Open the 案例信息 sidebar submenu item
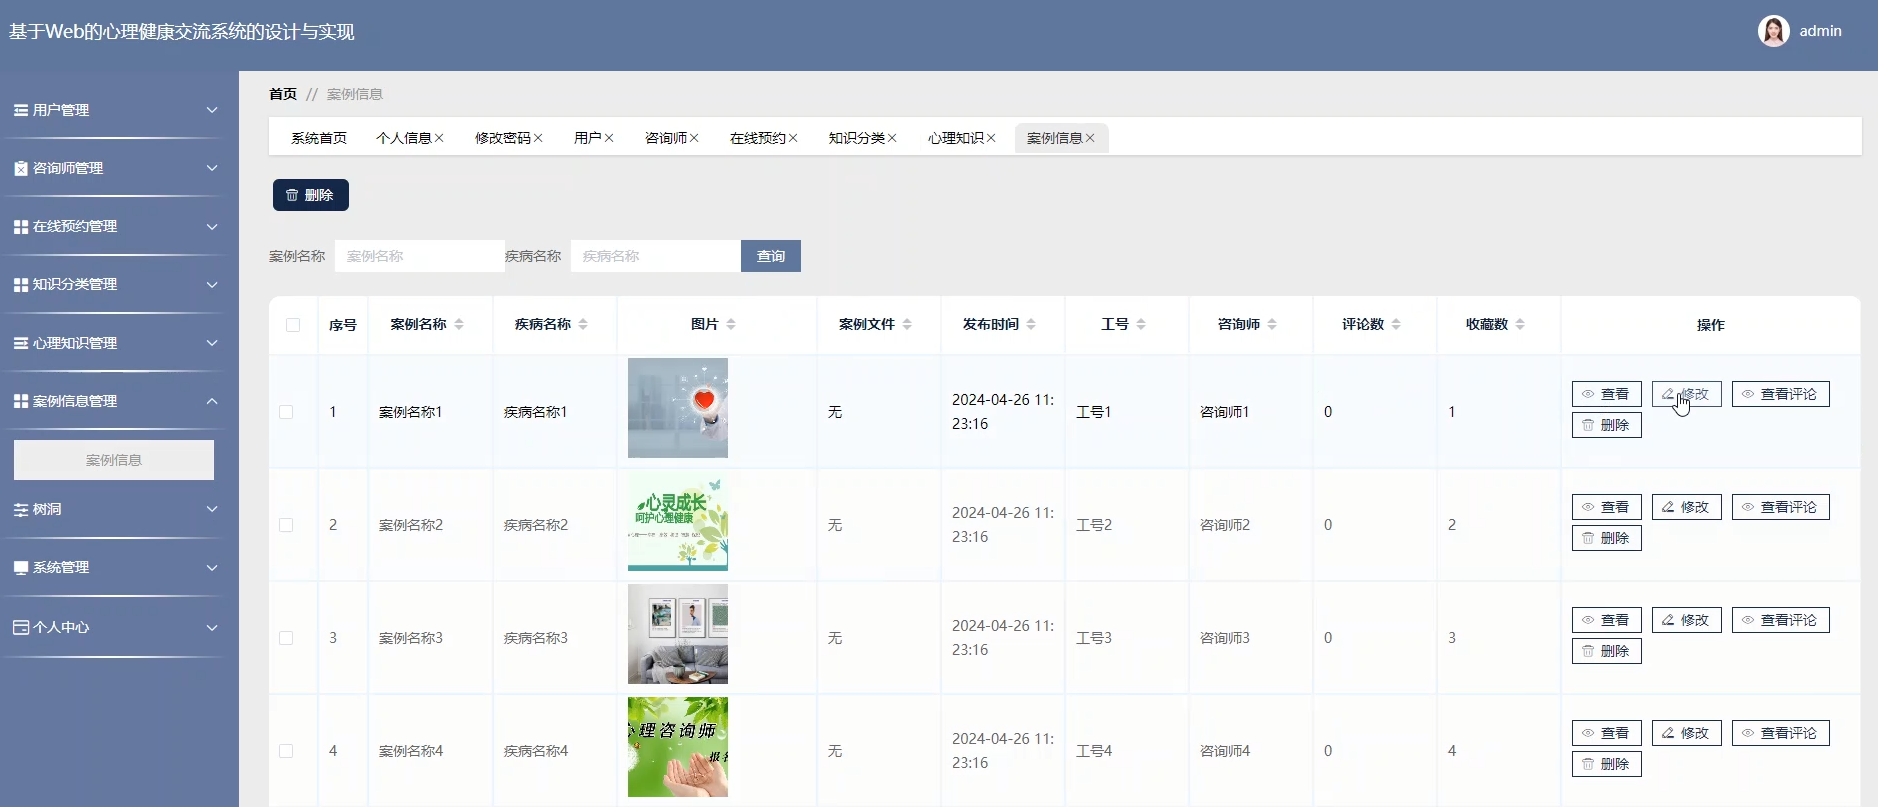1878x807 pixels. 114,460
